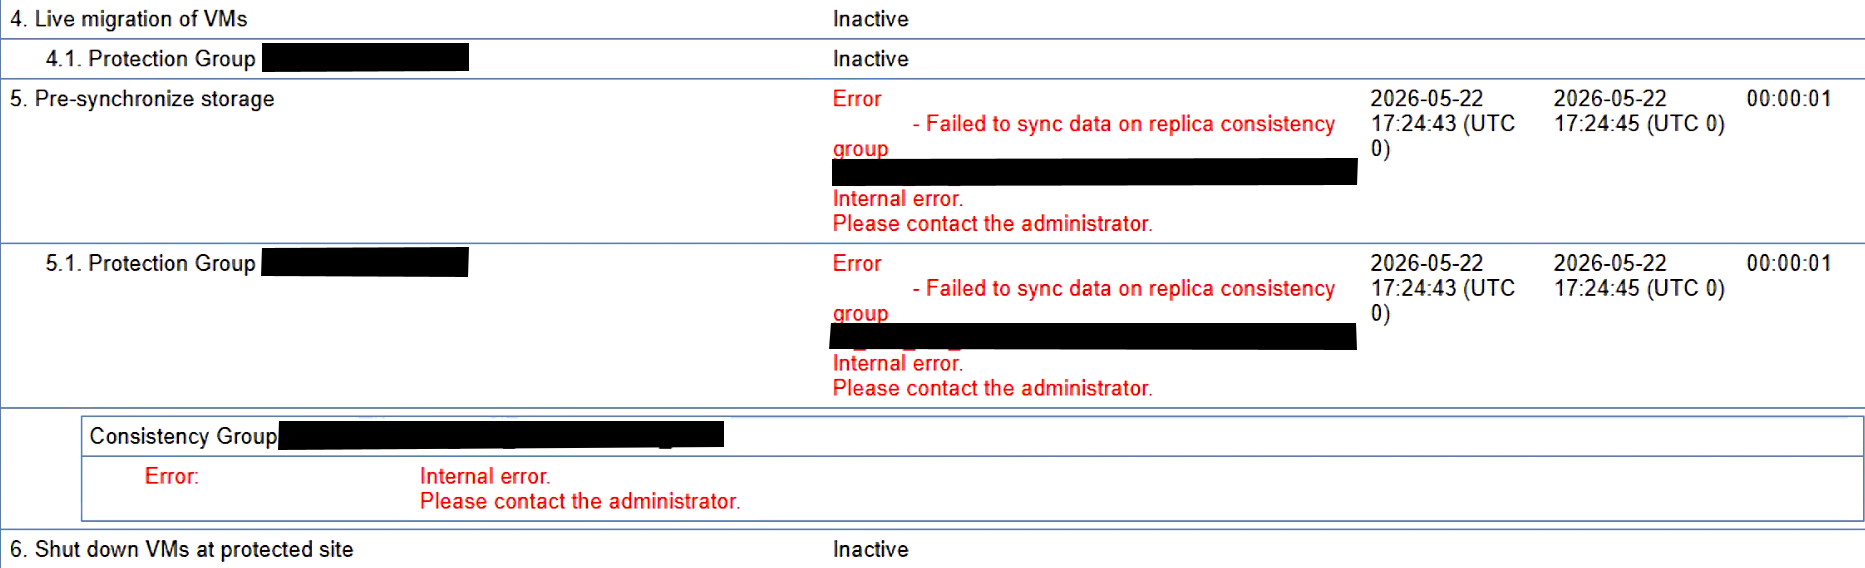Click the Error status for step 5
This screenshot has width=1865, height=568.
tap(857, 99)
